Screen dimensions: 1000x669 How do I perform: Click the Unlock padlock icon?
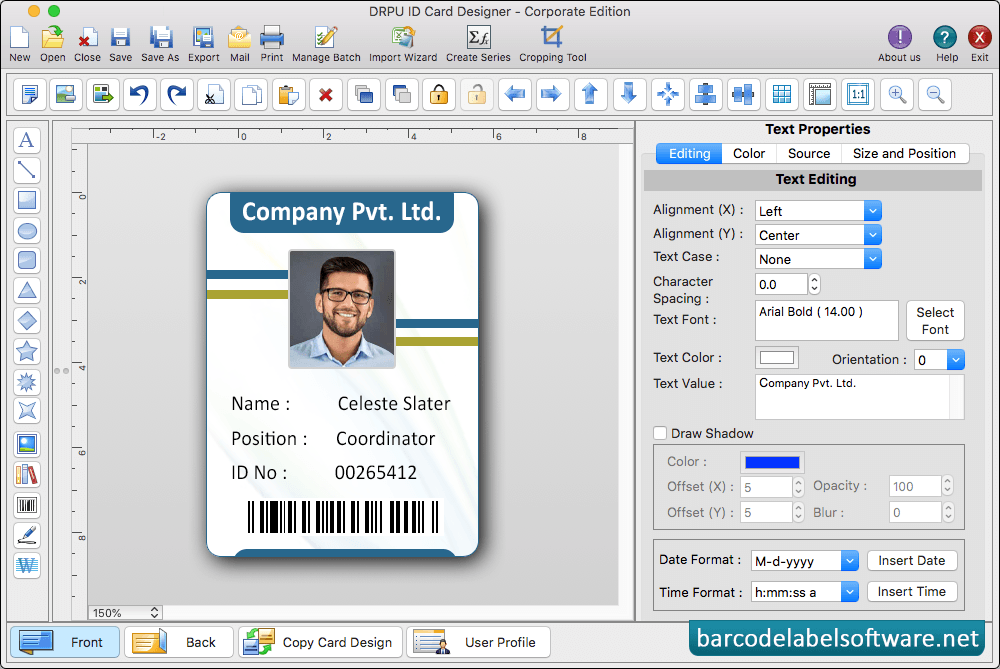coord(477,95)
